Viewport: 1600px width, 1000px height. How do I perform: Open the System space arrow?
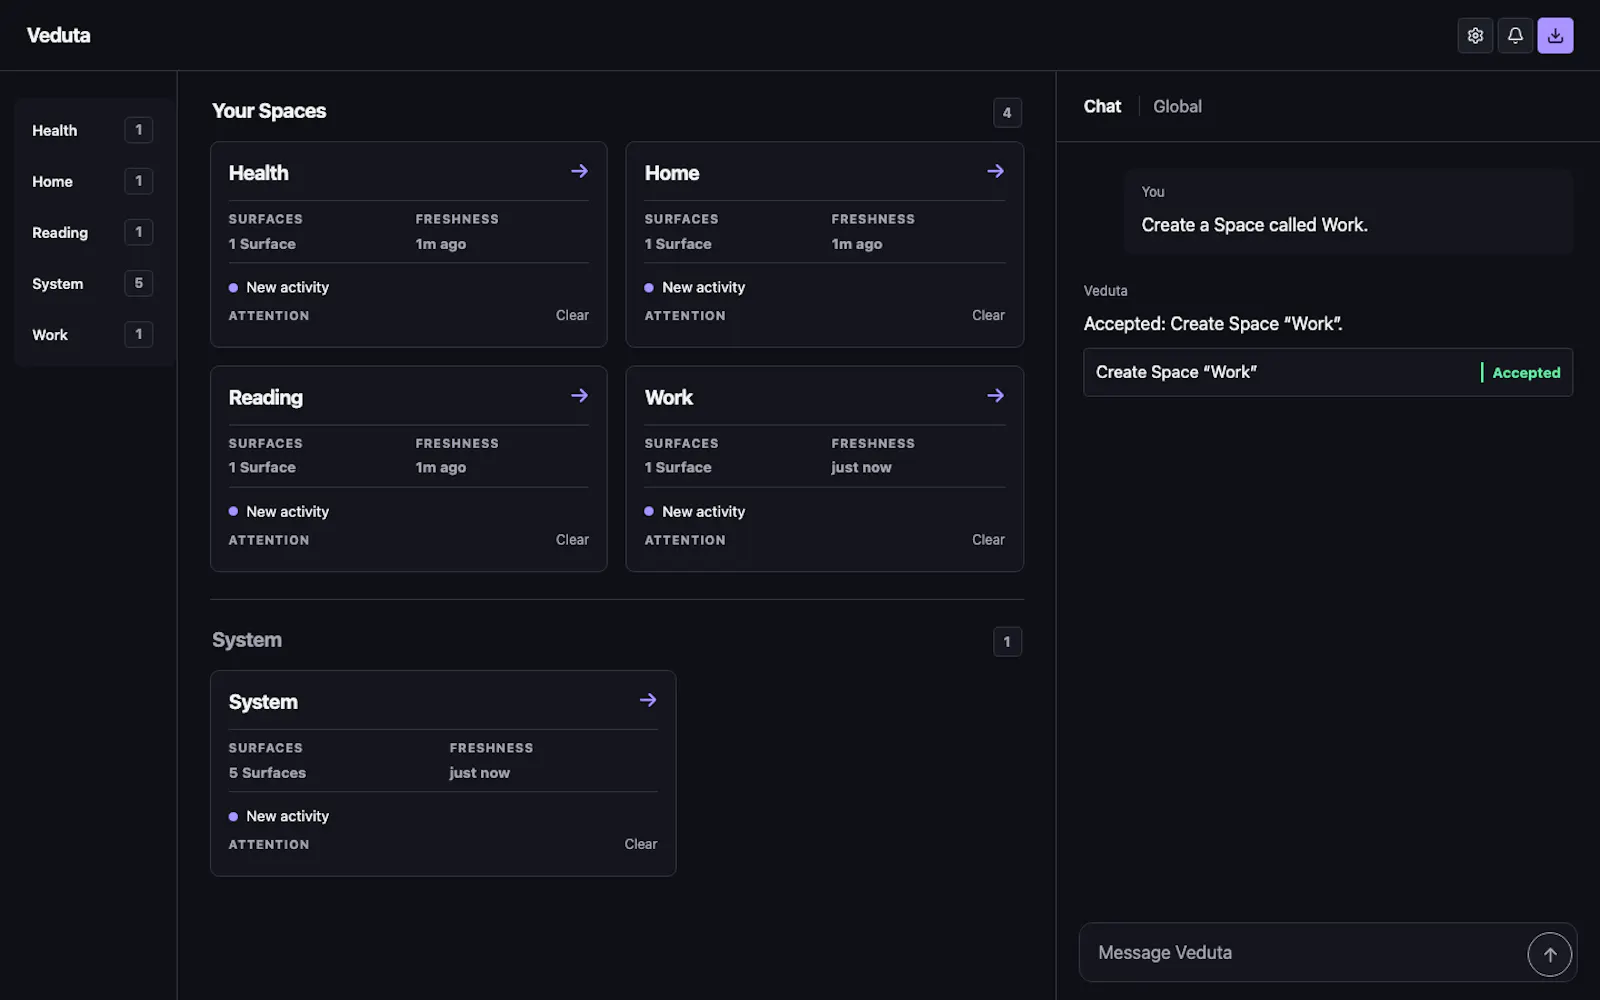(x=648, y=700)
